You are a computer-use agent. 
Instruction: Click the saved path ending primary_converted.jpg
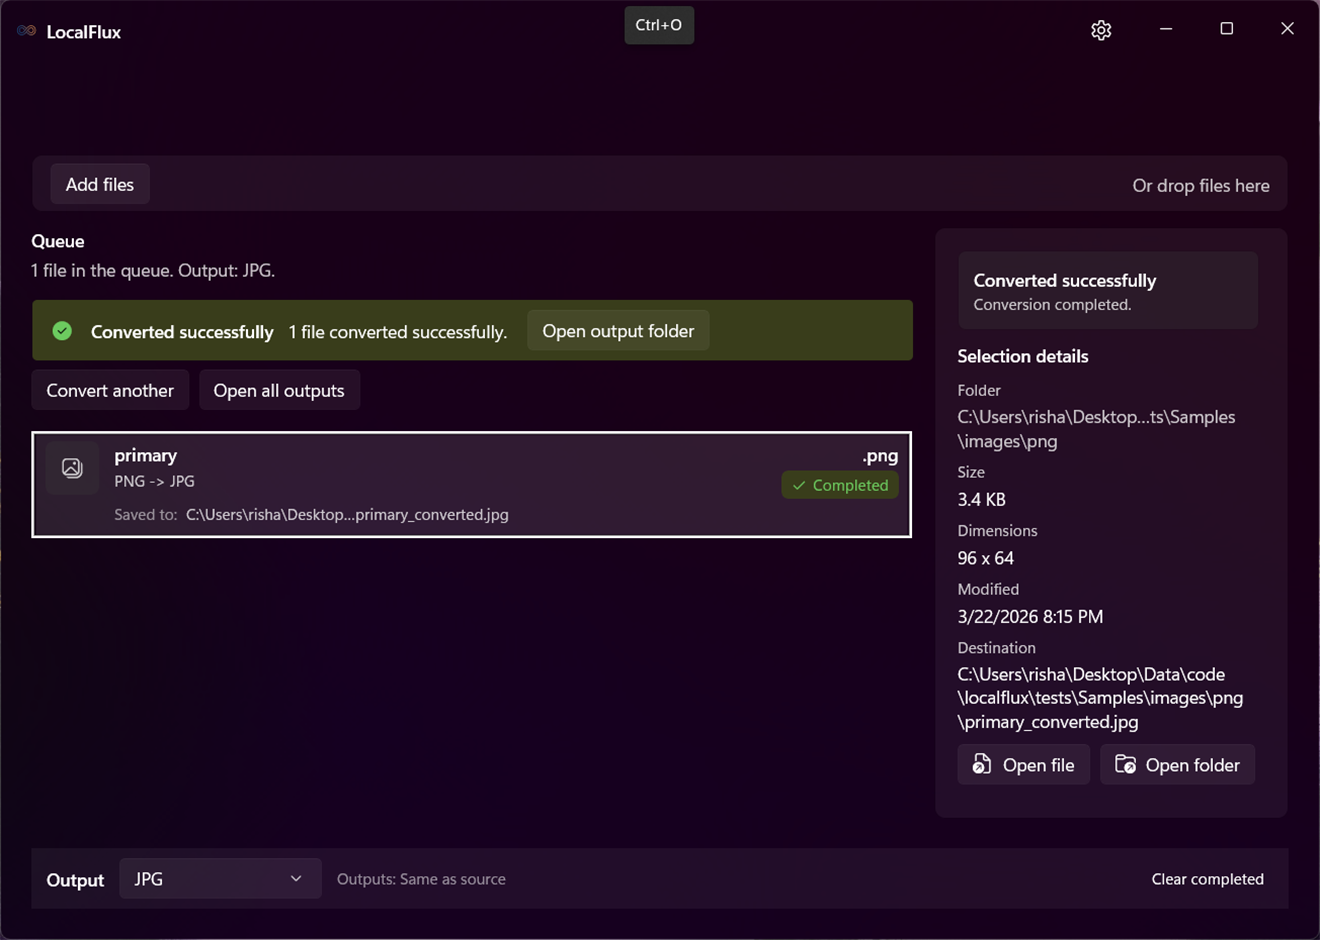347,514
